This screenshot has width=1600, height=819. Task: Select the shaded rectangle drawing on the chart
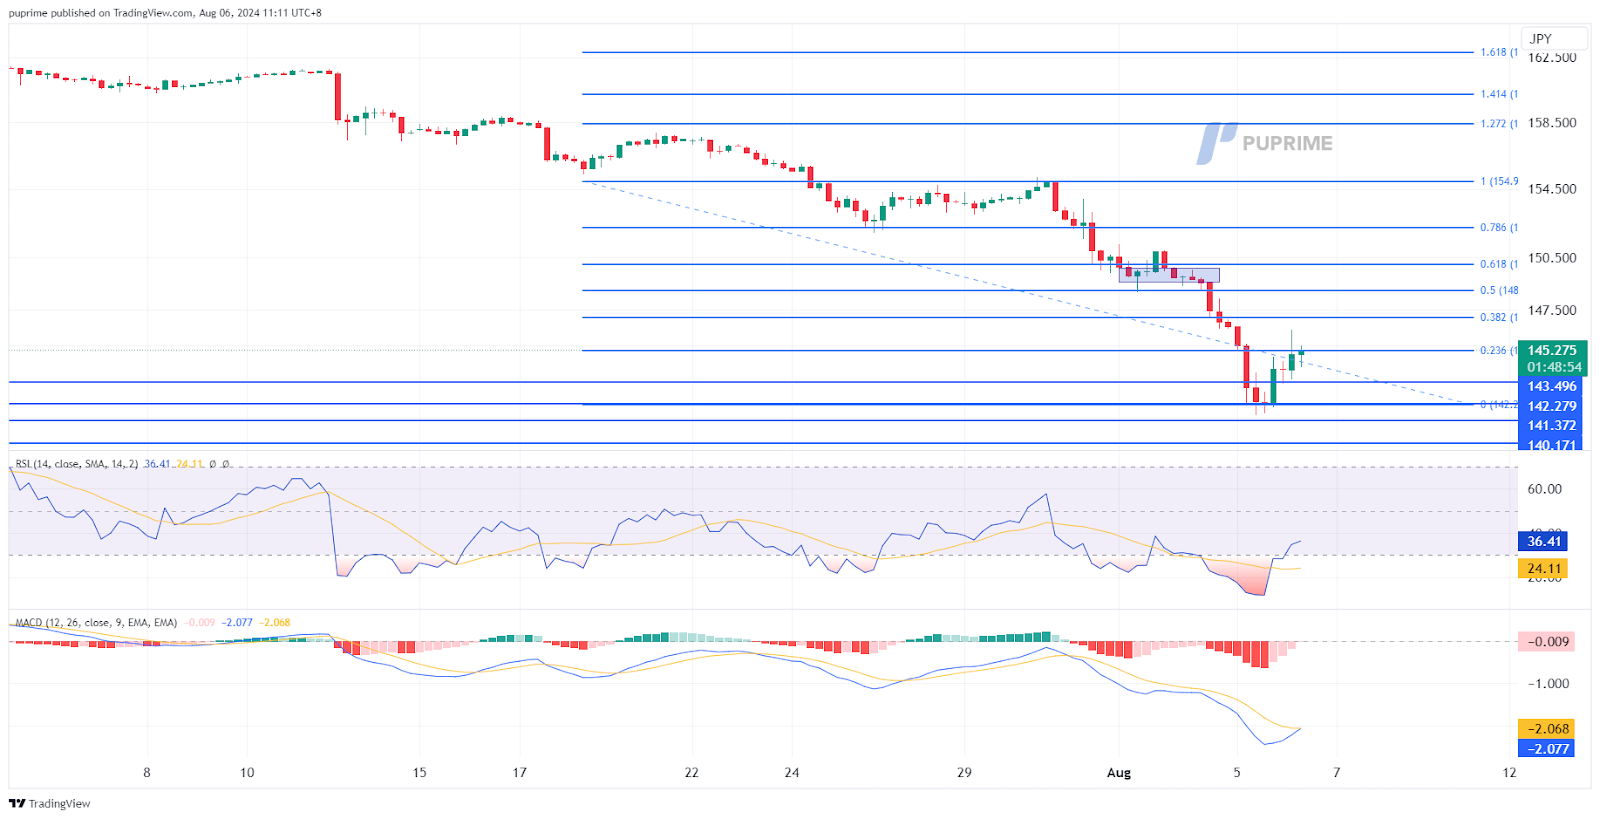pos(1169,276)
